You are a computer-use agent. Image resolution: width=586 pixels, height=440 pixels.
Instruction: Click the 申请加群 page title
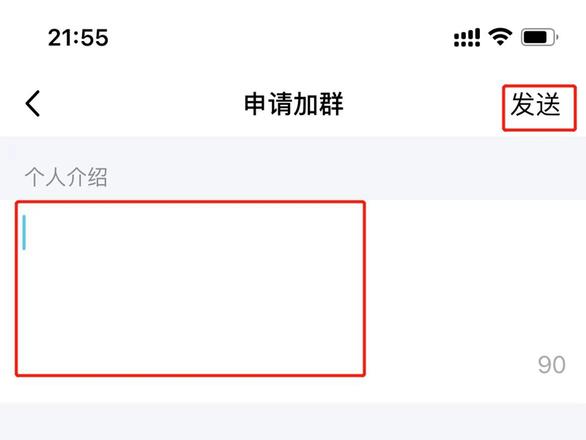(293, 104)
